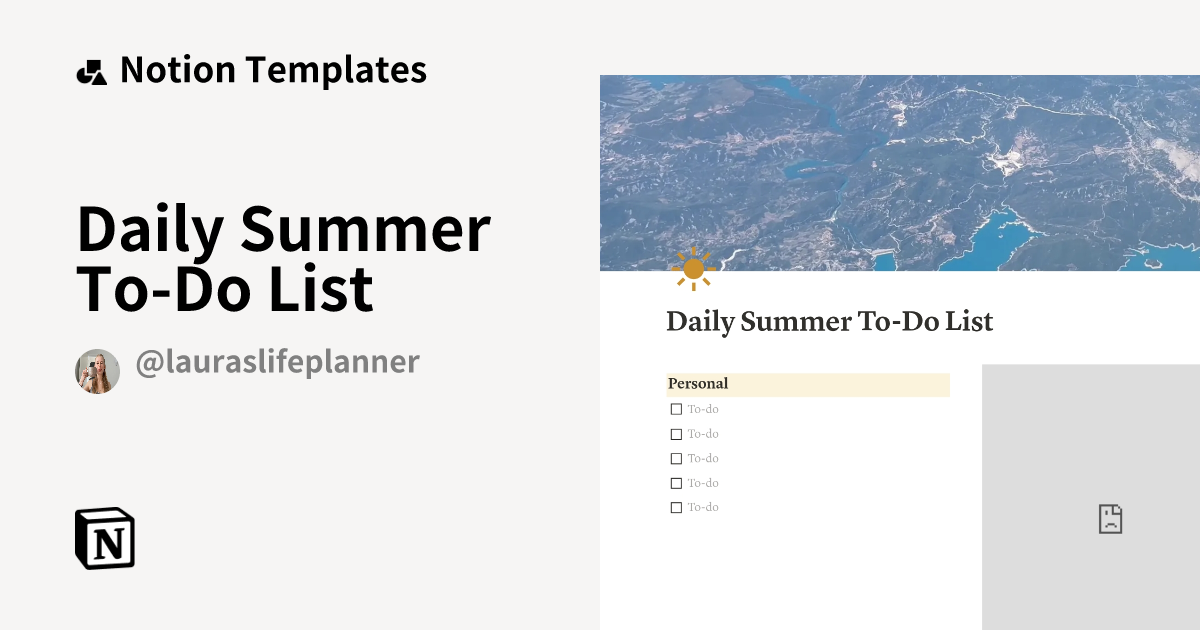Tick the second To-do checkbox
Viewport: 1200px width, 630px height.
tap(676, 434)
